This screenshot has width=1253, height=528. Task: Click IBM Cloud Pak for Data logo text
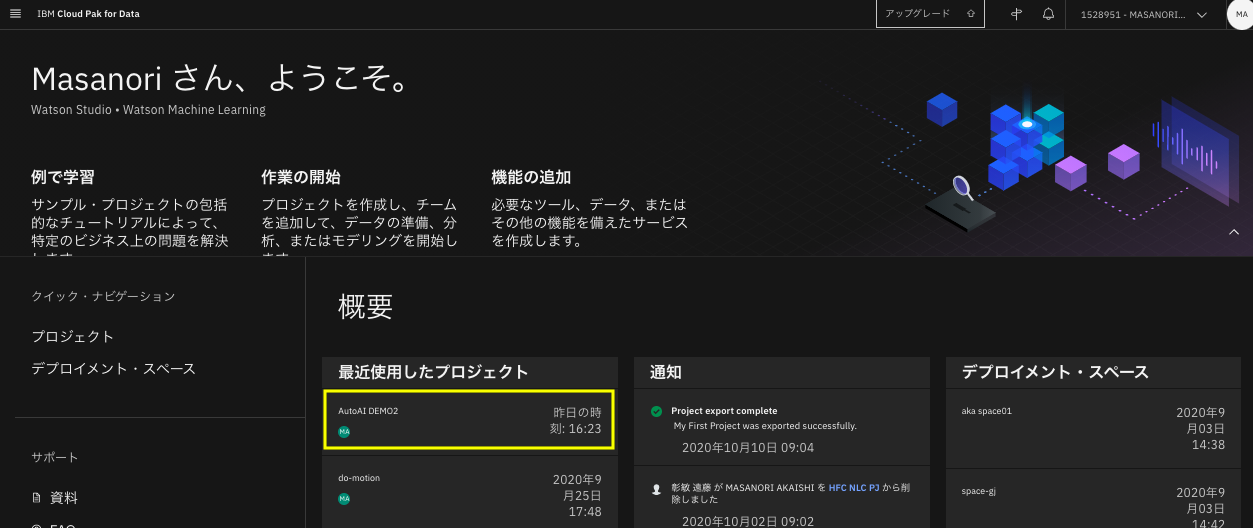87,14
